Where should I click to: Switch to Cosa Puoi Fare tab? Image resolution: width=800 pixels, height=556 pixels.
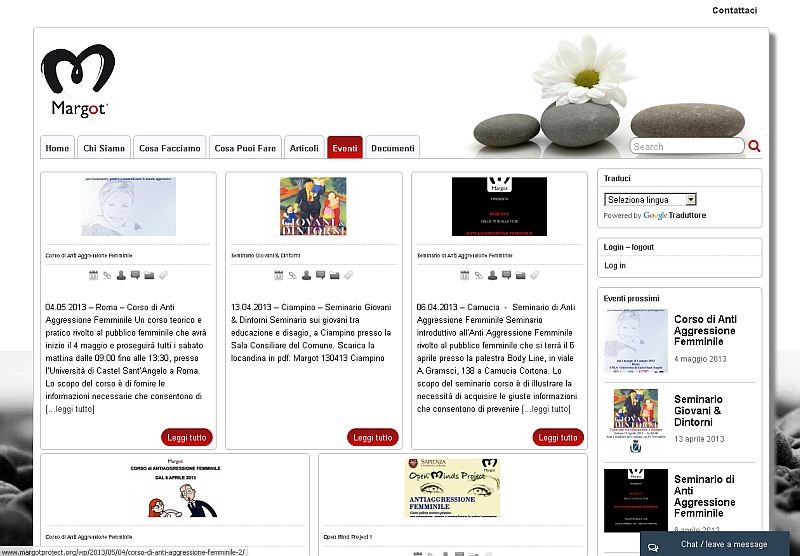(x=245, y=148)
